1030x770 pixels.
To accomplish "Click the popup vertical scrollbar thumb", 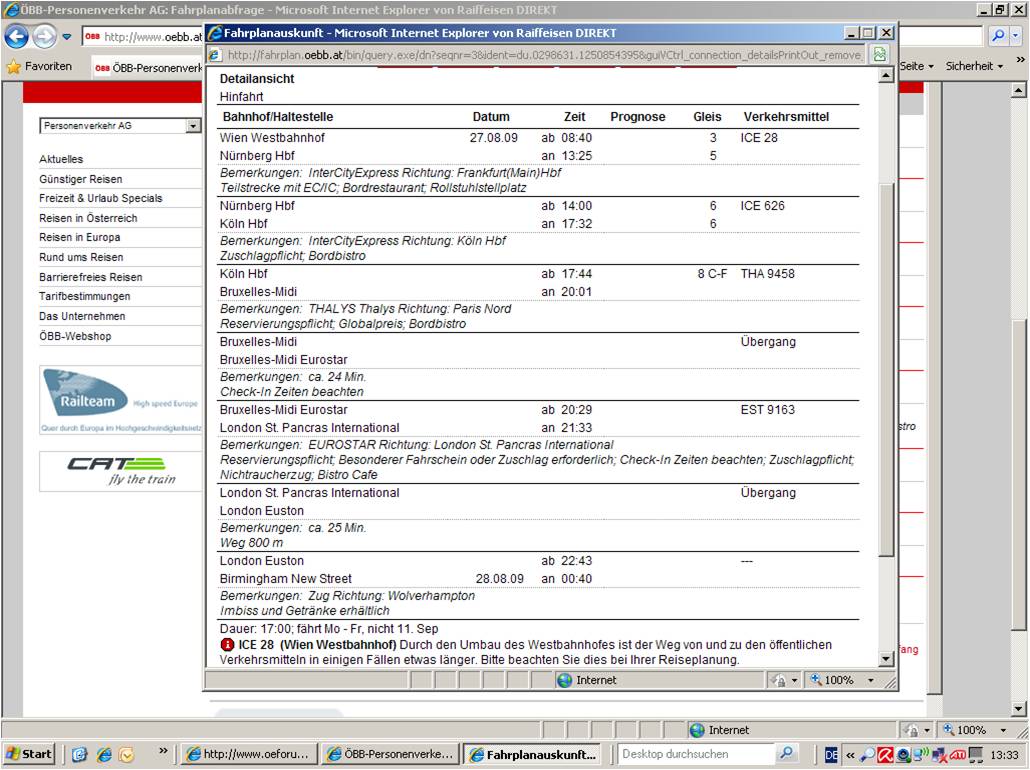I will tap(886, 369).
